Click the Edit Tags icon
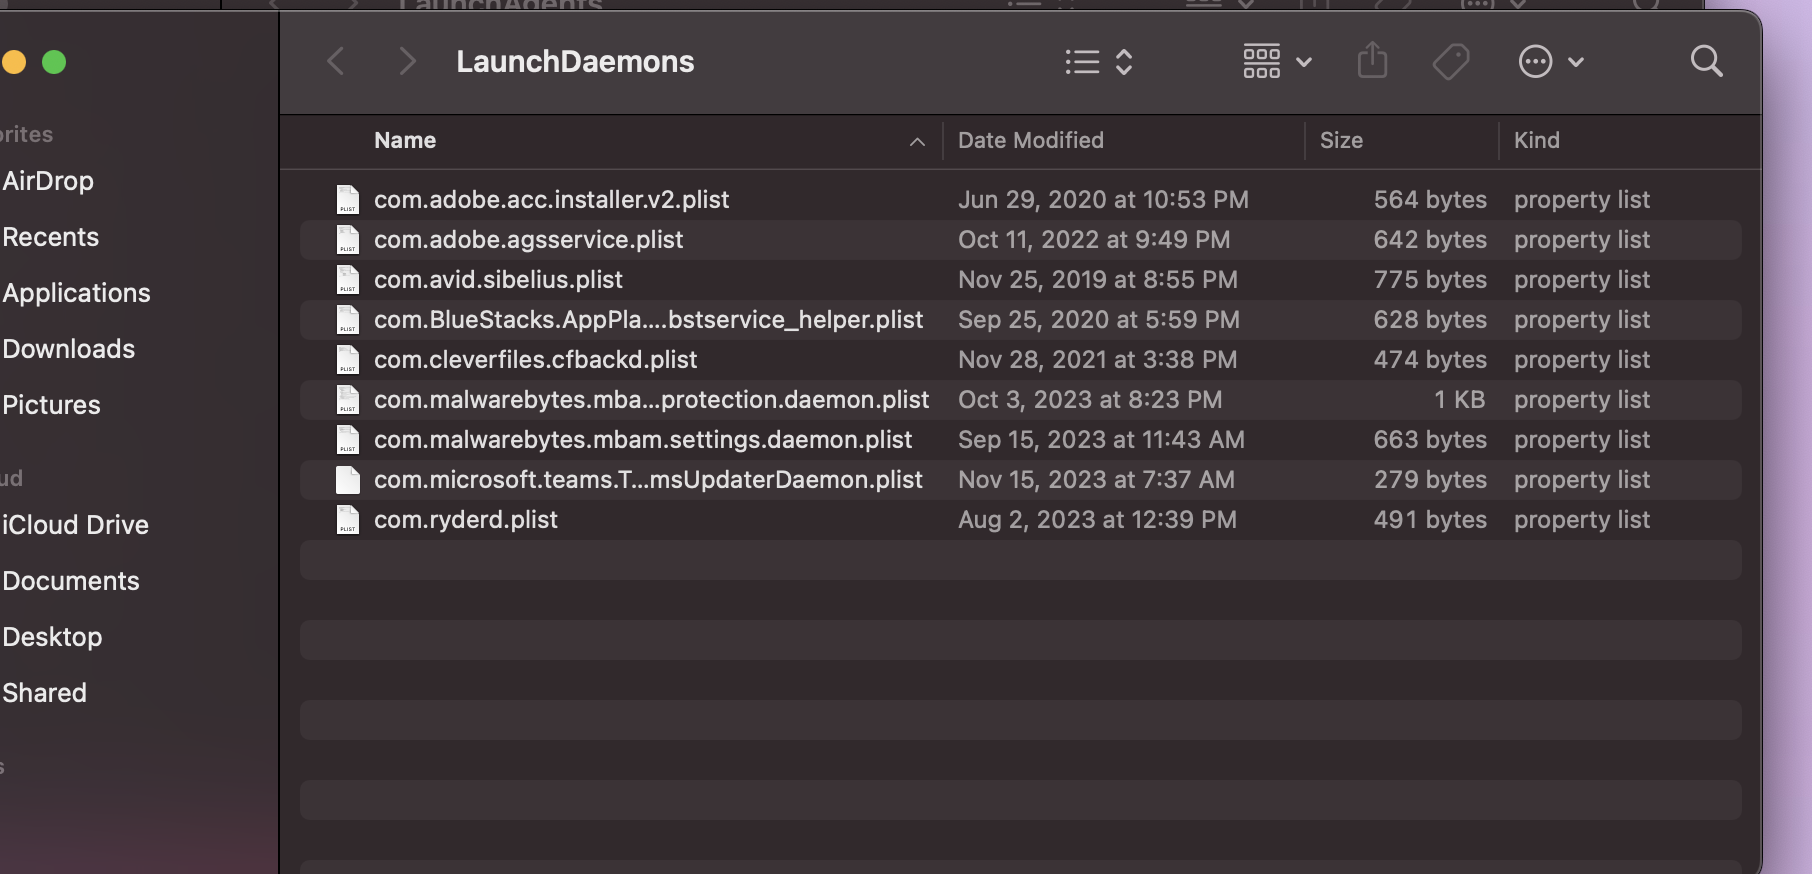Image resolution: width=1812 pixels, height=874 pixels. point(1450,62)
